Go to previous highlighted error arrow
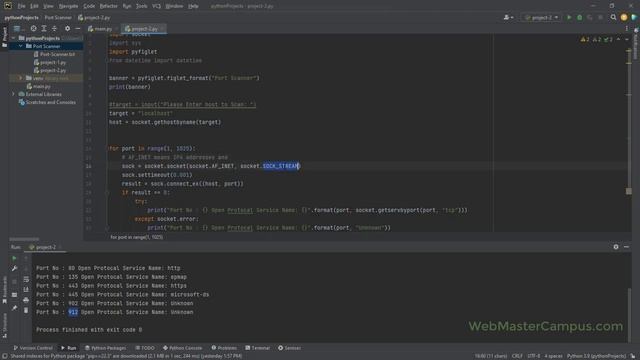Image resolution: width=640 pixels, height=360 pixels. tap(619, 40)
